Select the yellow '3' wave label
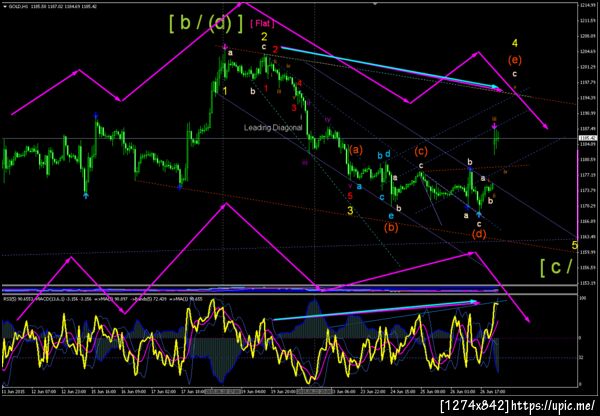This screenshot has height=416, width=600. click(350, 210)
